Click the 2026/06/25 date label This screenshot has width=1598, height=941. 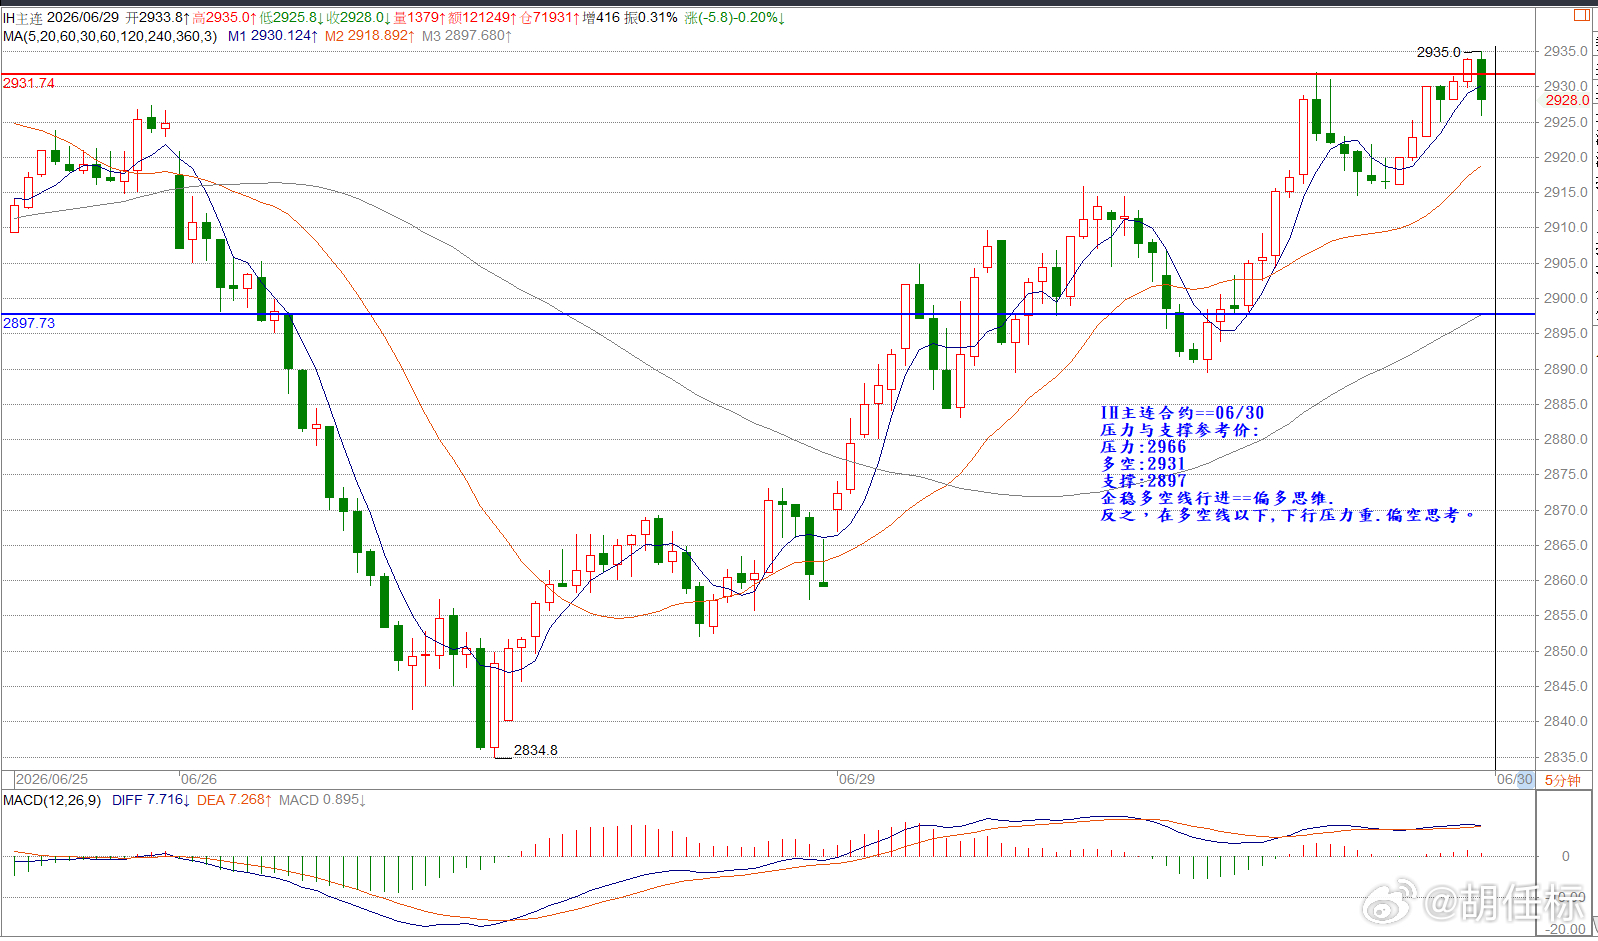pyautogui.click(x=52, y=779)
